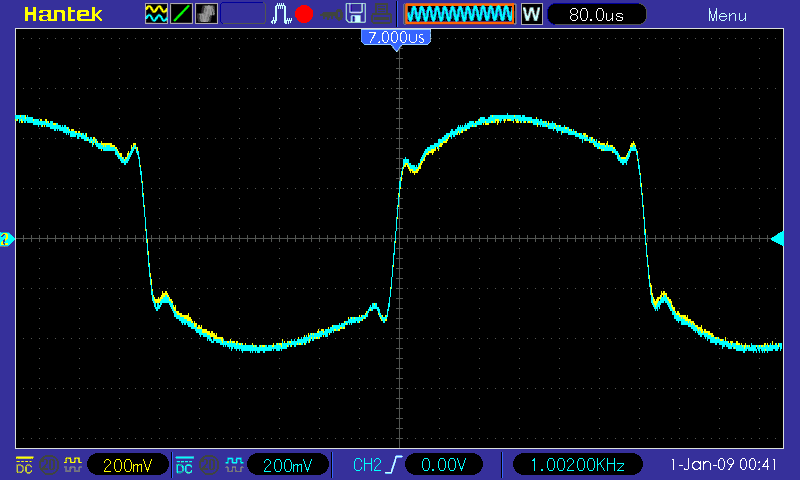Click the yellow CH1 DC coupling icon

(24, 465)
